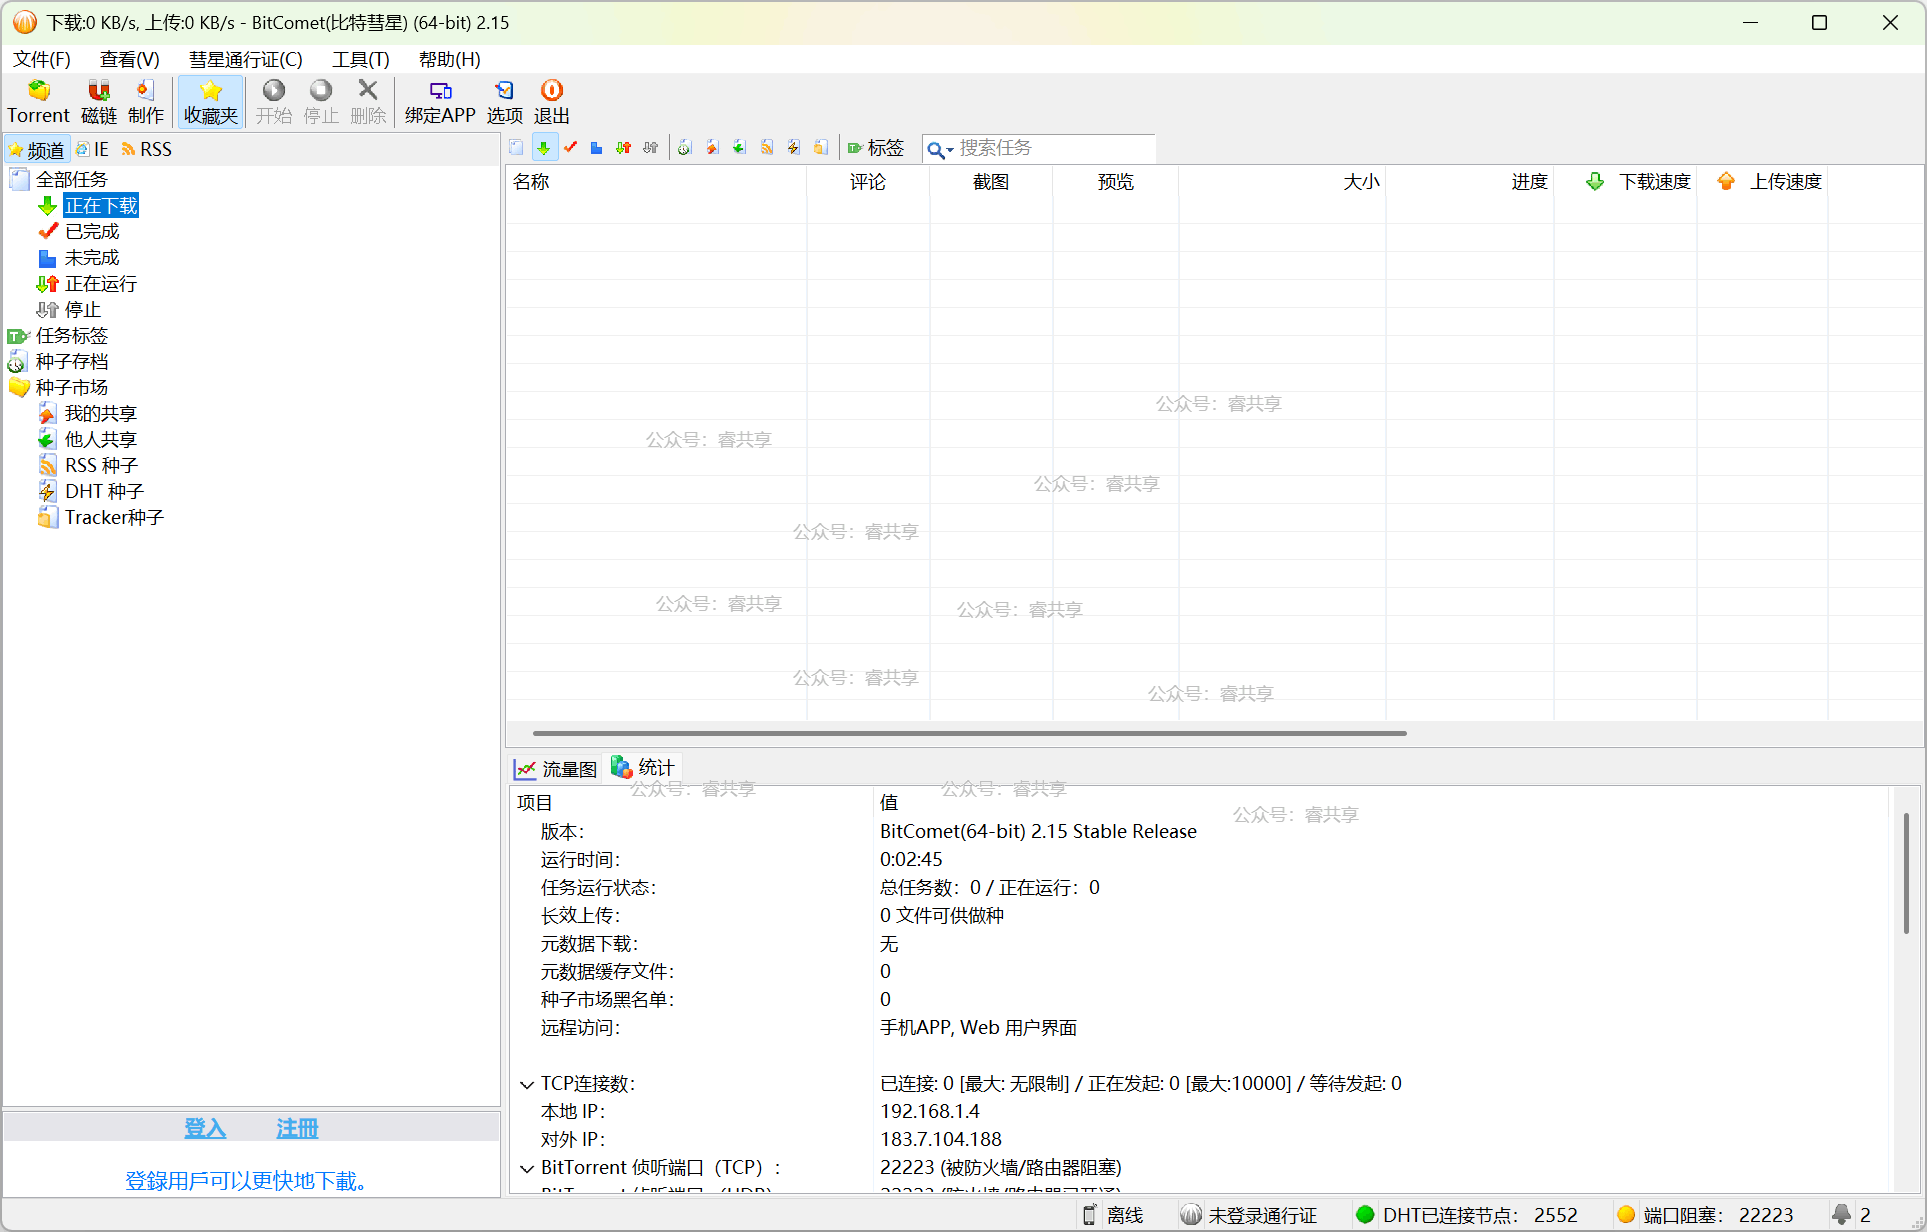Click the 删除 delete toolbar button

[x=368, y=102]
